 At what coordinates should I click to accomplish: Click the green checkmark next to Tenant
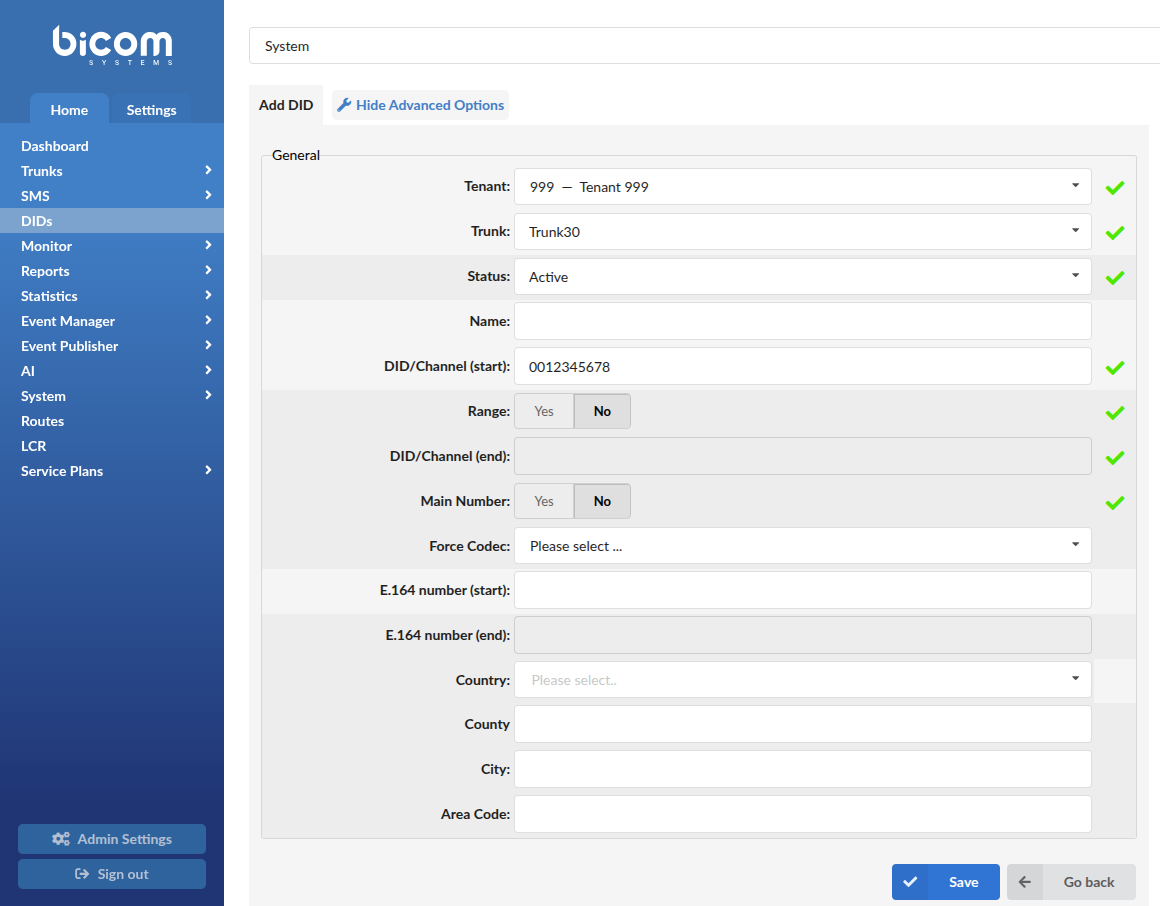tap(1114, 188)
